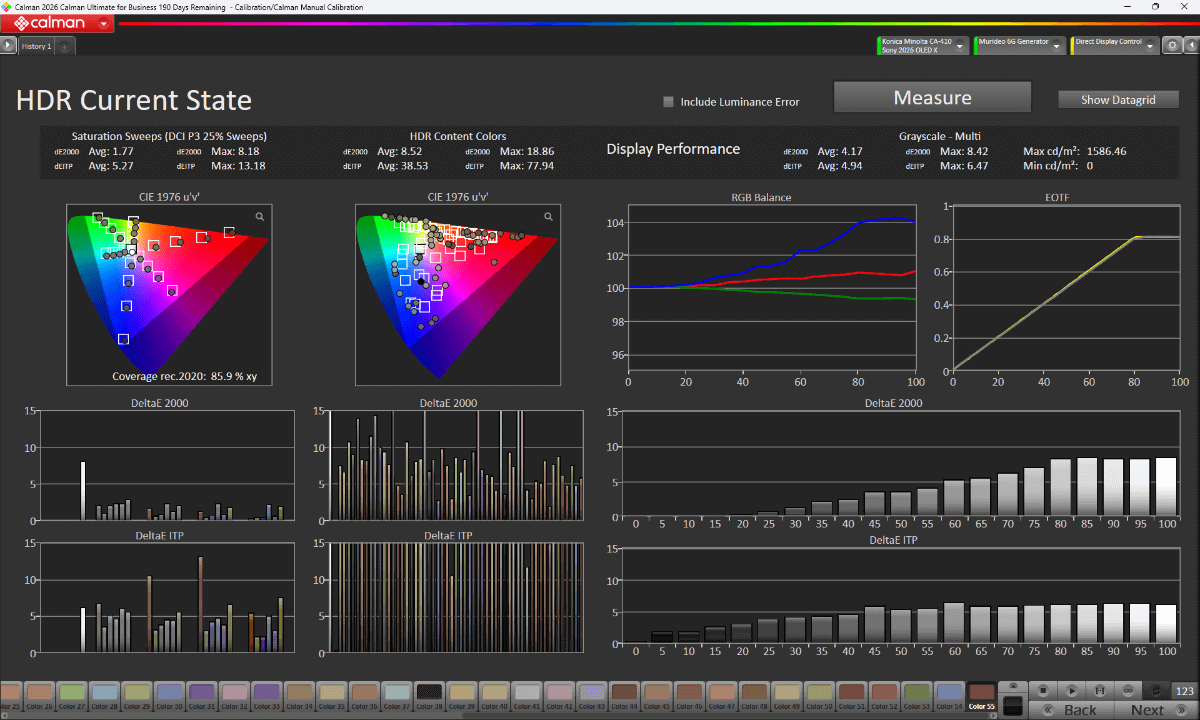Click the Measure button
Viewport: 1200px width, 720px height.
pyautogui.click(x=932, y=98)
